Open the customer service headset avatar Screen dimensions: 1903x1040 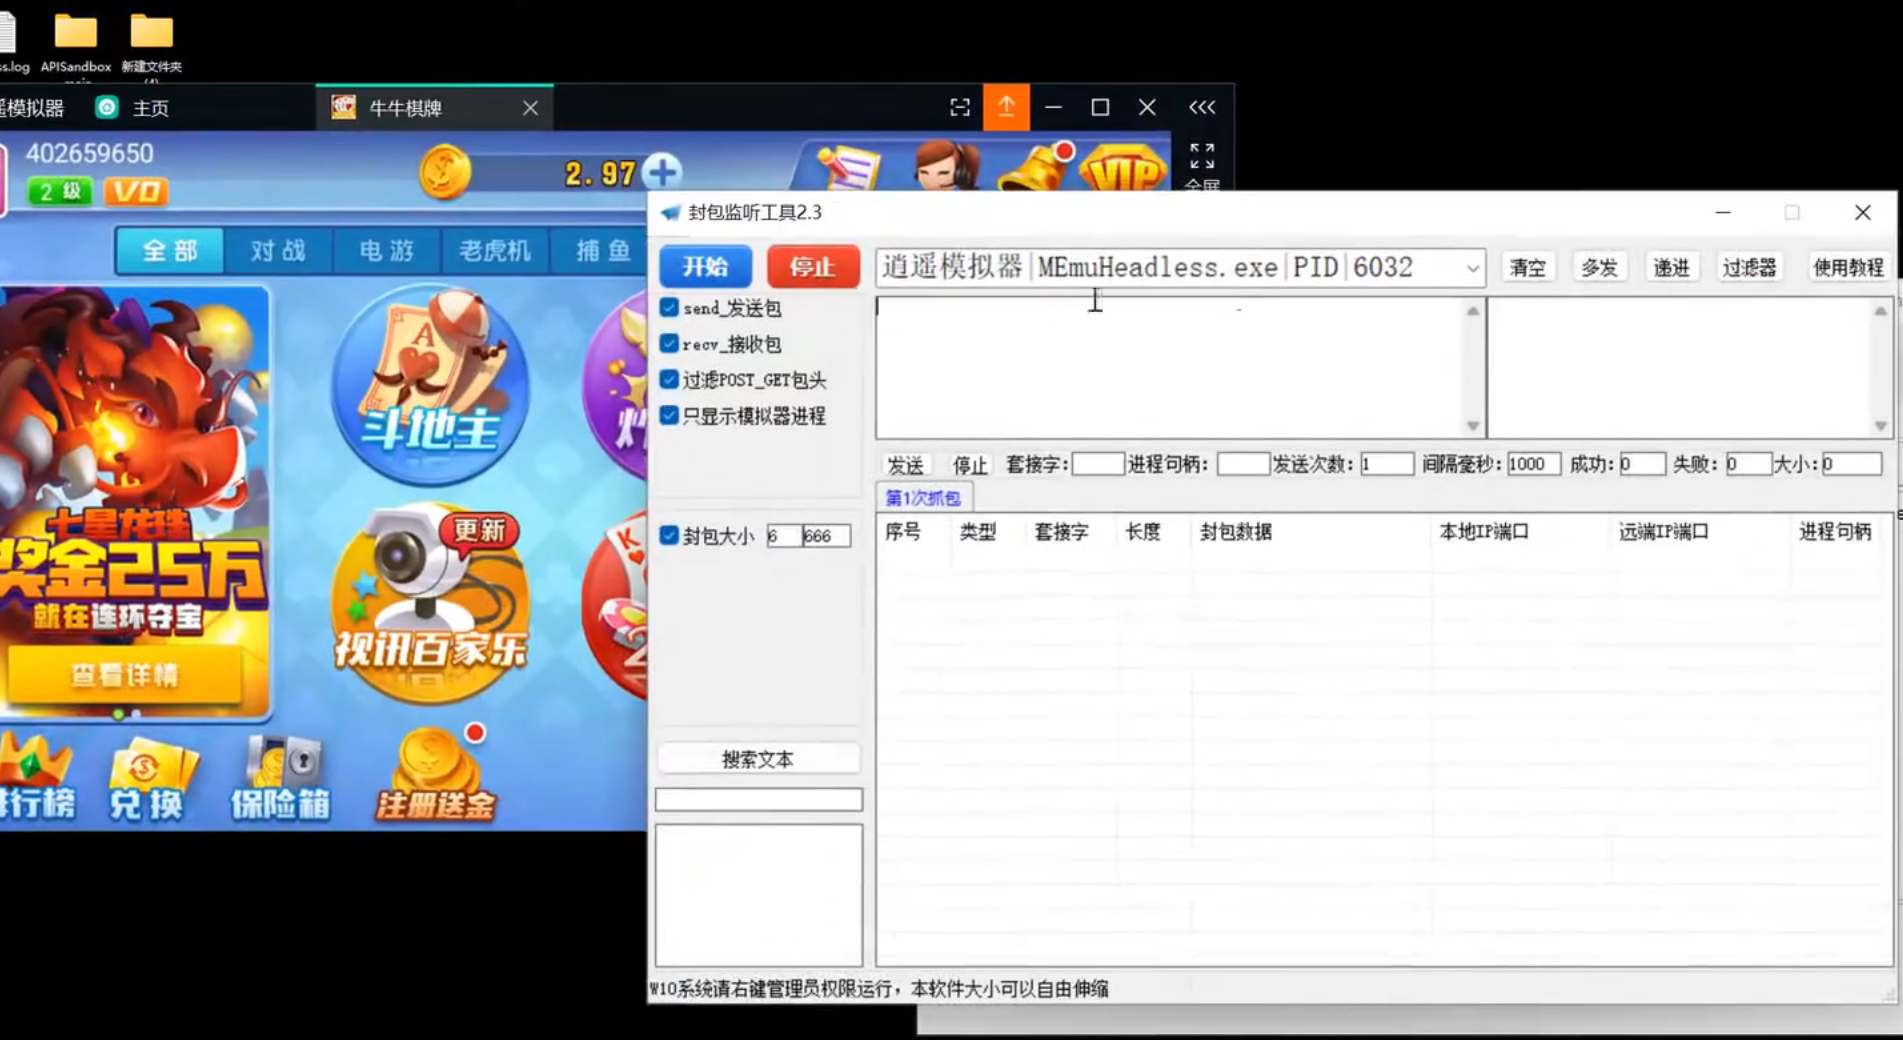pyautogui.click(x=946, y=164)
